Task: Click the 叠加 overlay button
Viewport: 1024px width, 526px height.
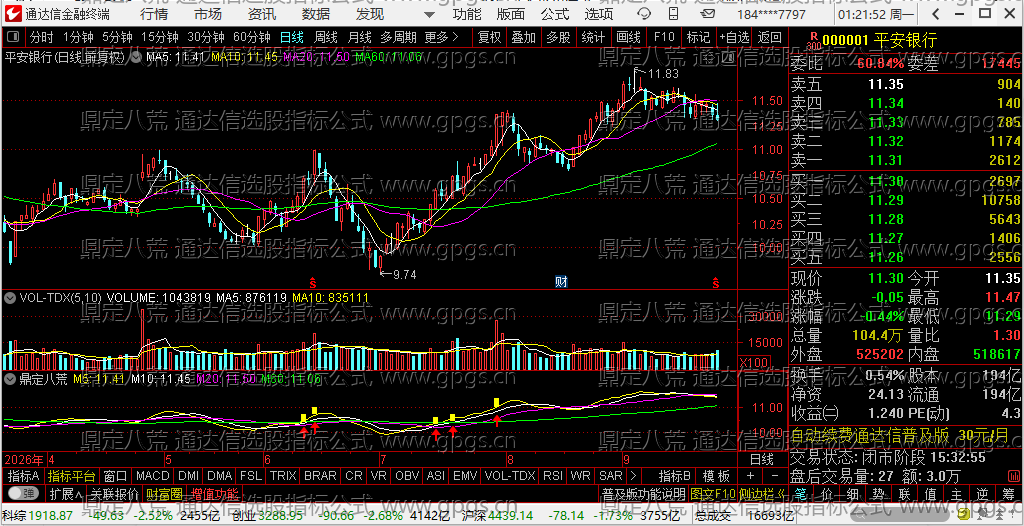Action: [524, 37]
